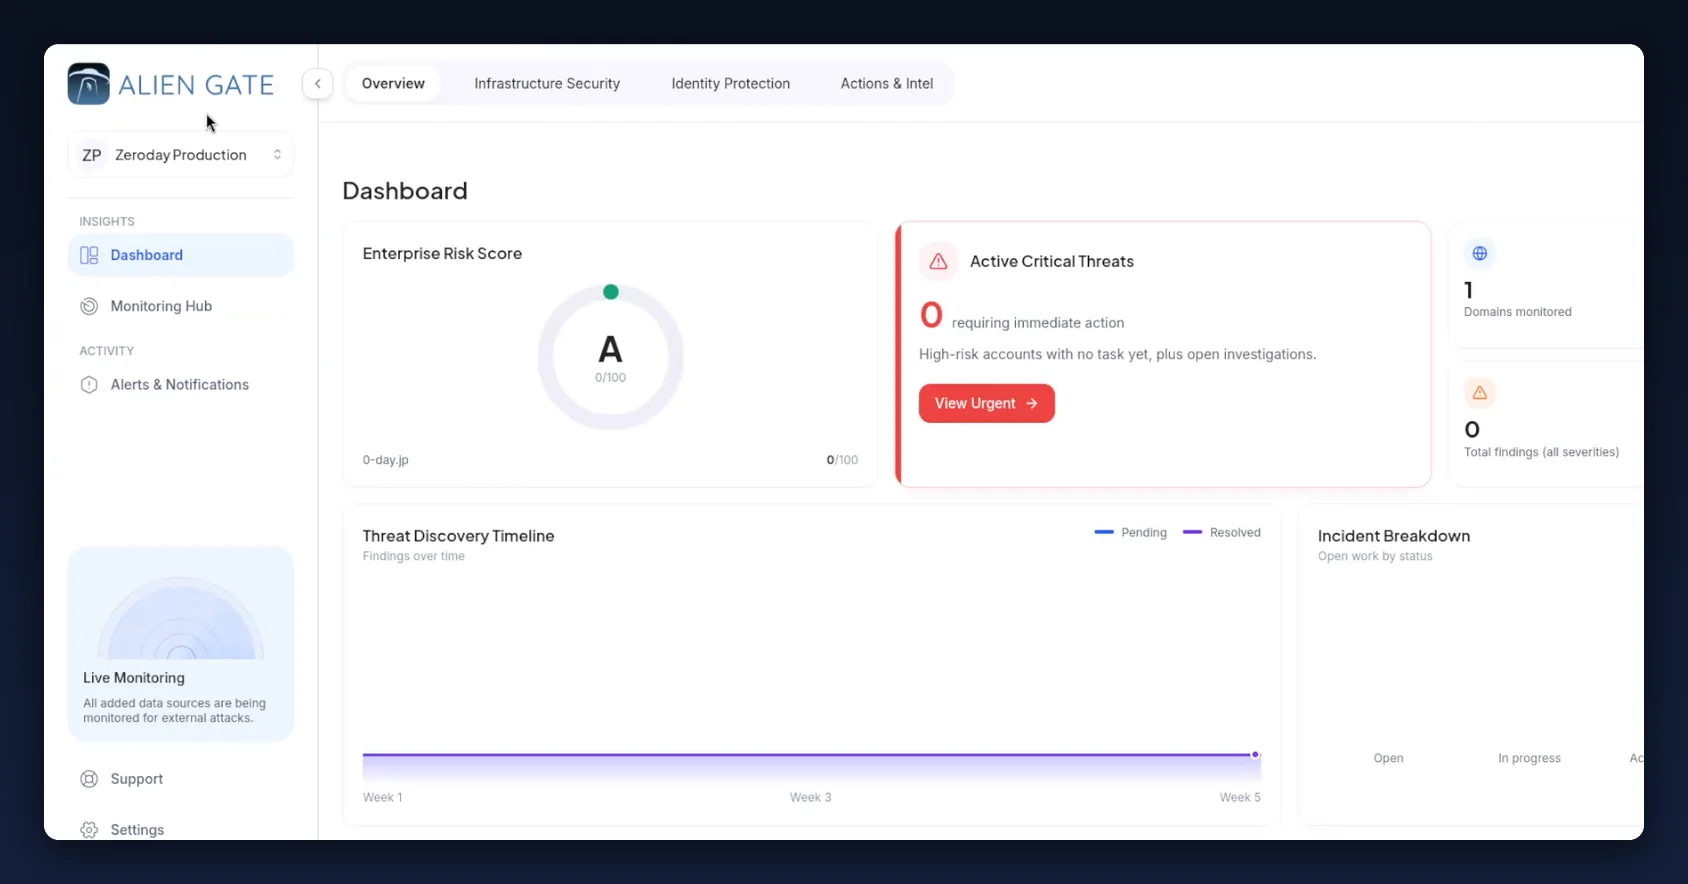Click the Monitoring Hub icon
The width and height of the screenshot is (1688, 884).
click(89, 306)
